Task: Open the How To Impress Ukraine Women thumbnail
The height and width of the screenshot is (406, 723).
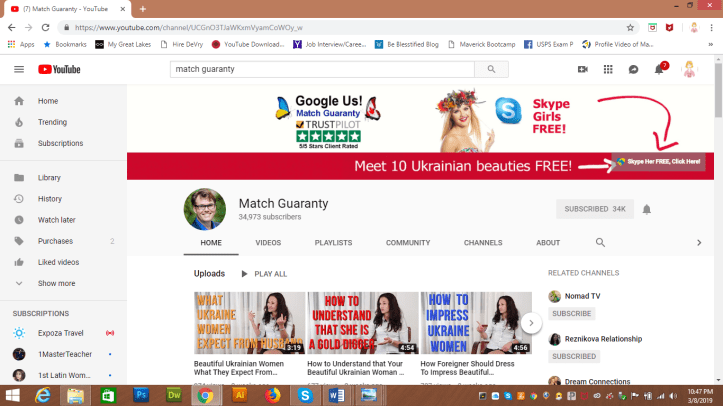Action: [x=476, y=323]
